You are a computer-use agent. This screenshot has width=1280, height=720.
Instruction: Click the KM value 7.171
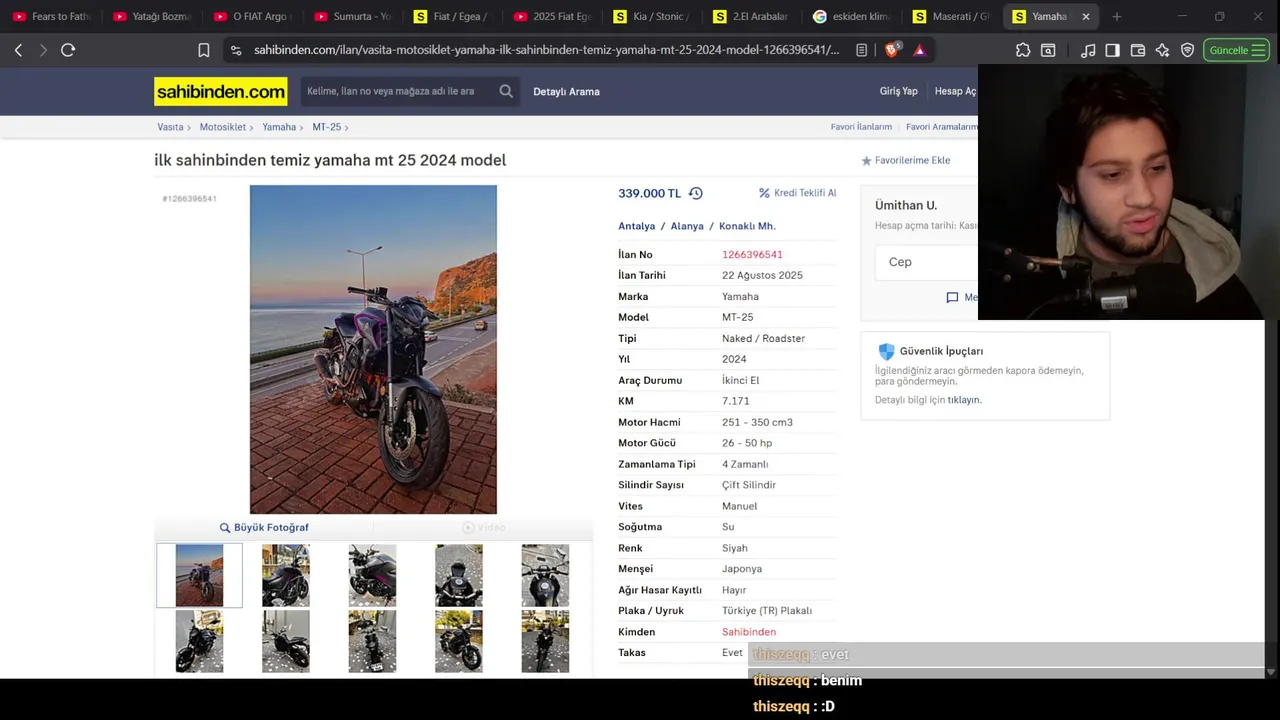pyautogui.click(x=735, y=401)
